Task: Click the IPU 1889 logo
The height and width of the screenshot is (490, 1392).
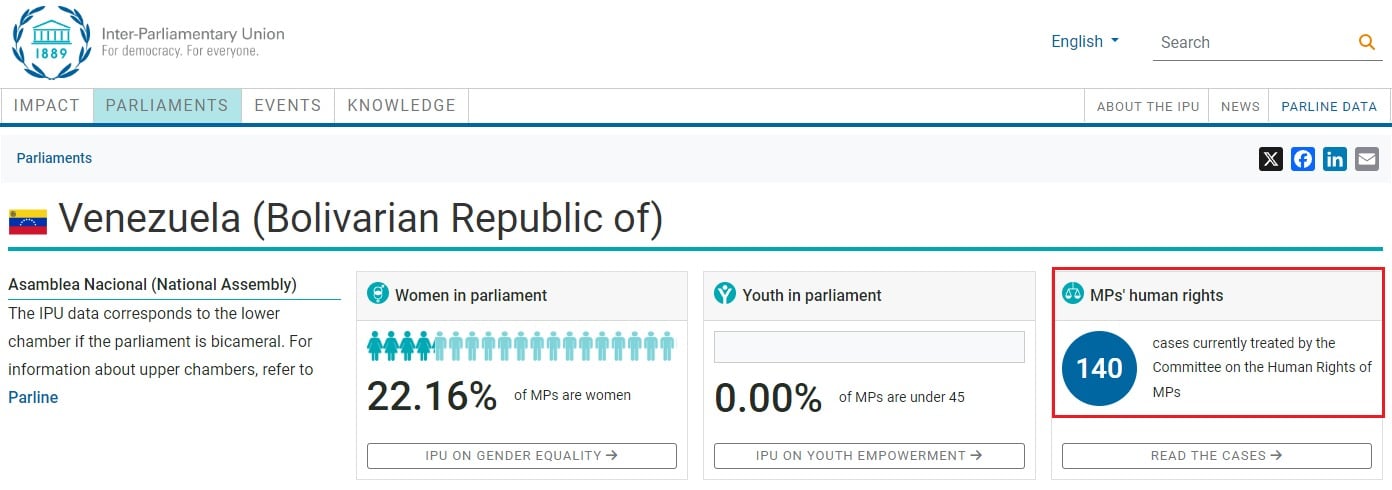Action: (50, 42)
